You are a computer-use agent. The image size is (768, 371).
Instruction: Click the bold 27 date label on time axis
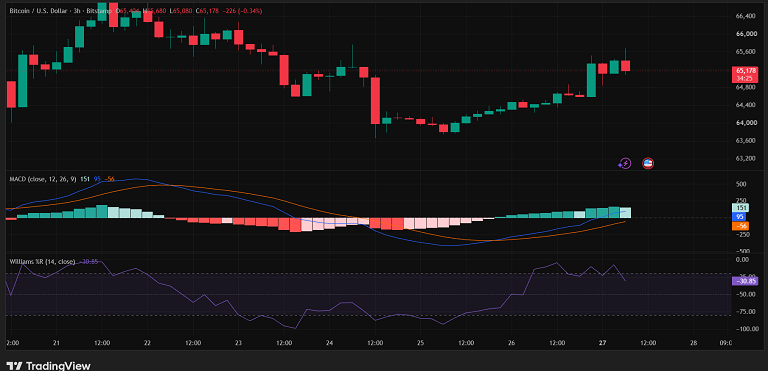pos(603,343)
